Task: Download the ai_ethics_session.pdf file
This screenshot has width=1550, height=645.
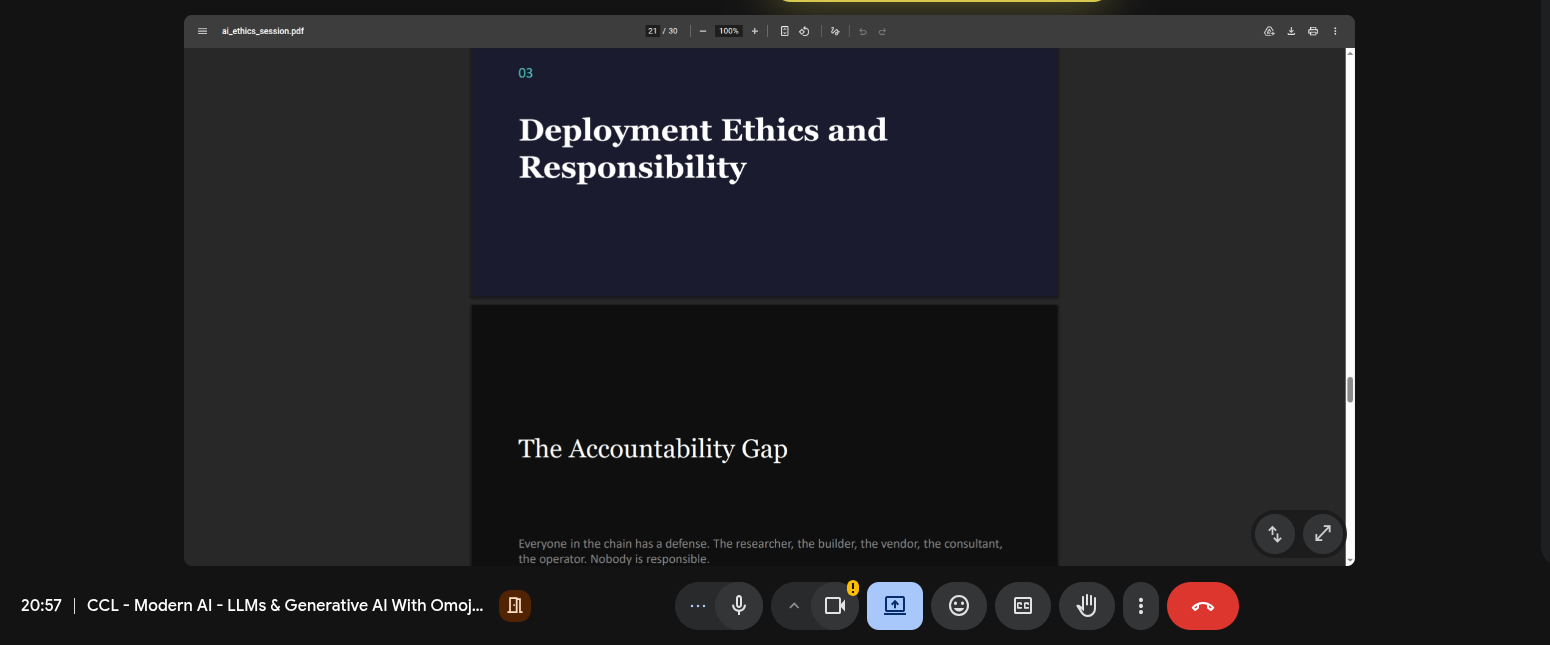Action: click(x=1291, y=31)
